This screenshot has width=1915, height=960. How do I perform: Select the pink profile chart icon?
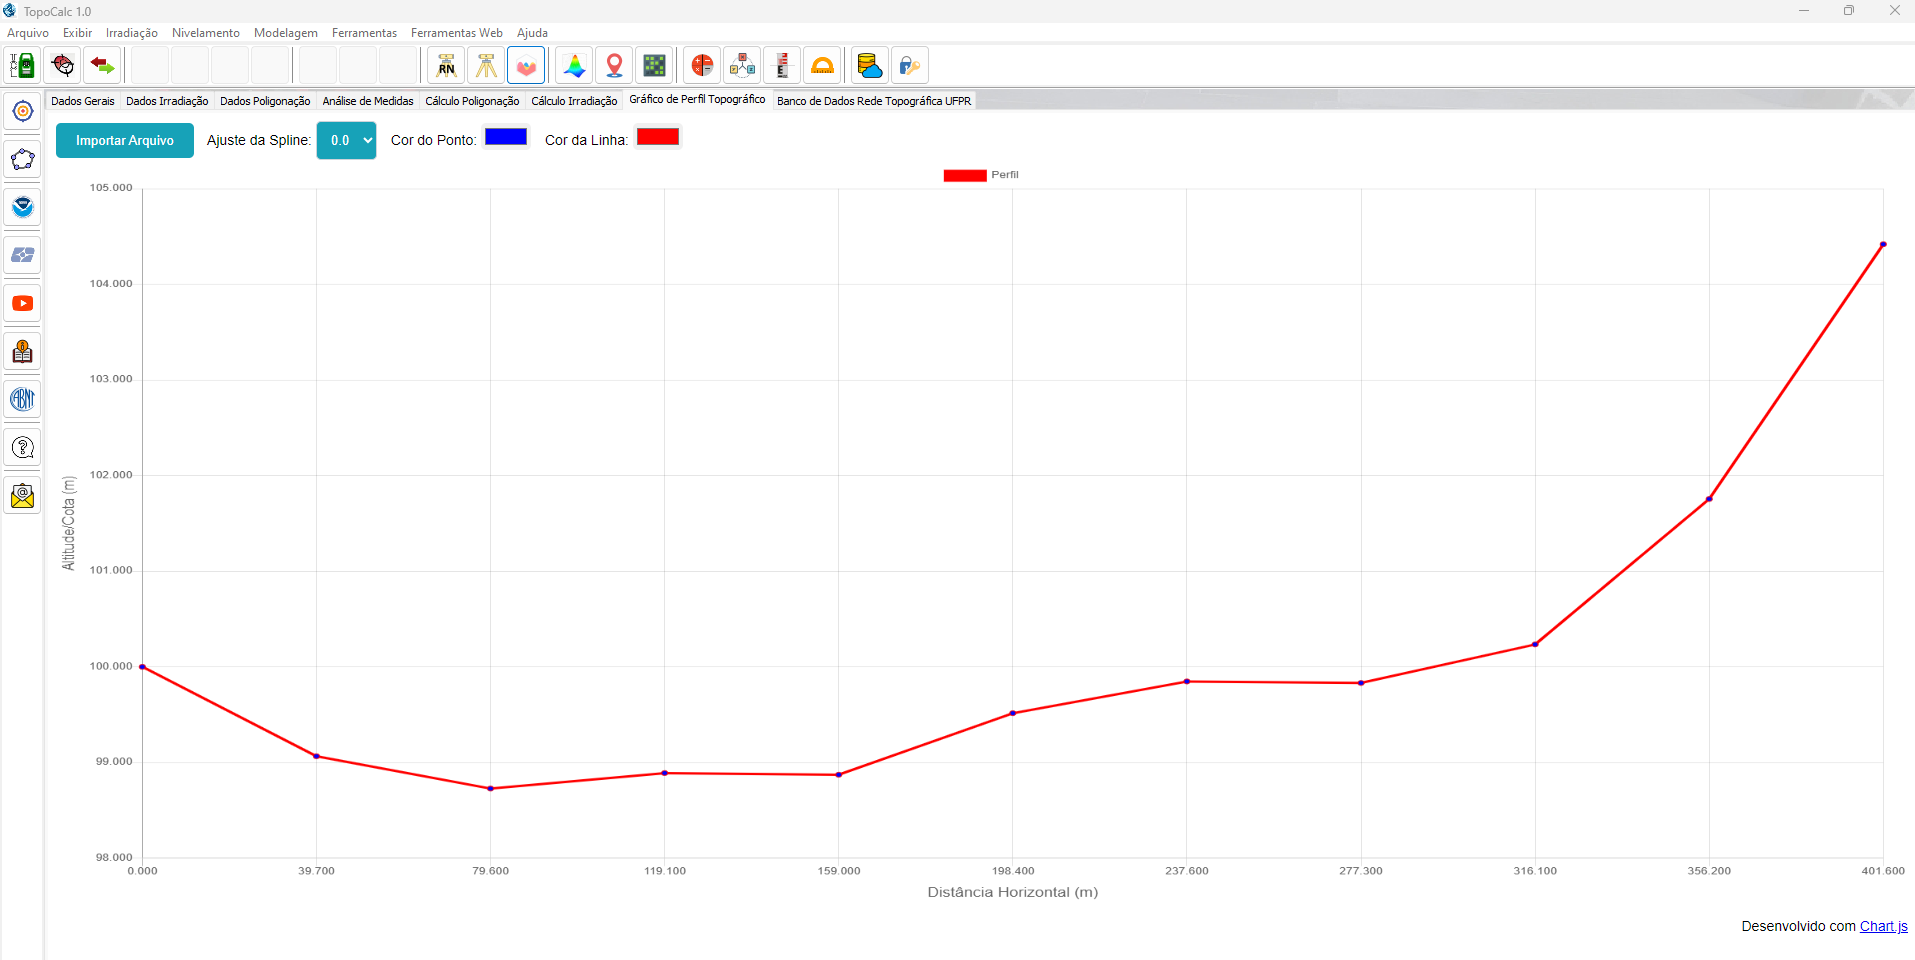tap(526, 66)
